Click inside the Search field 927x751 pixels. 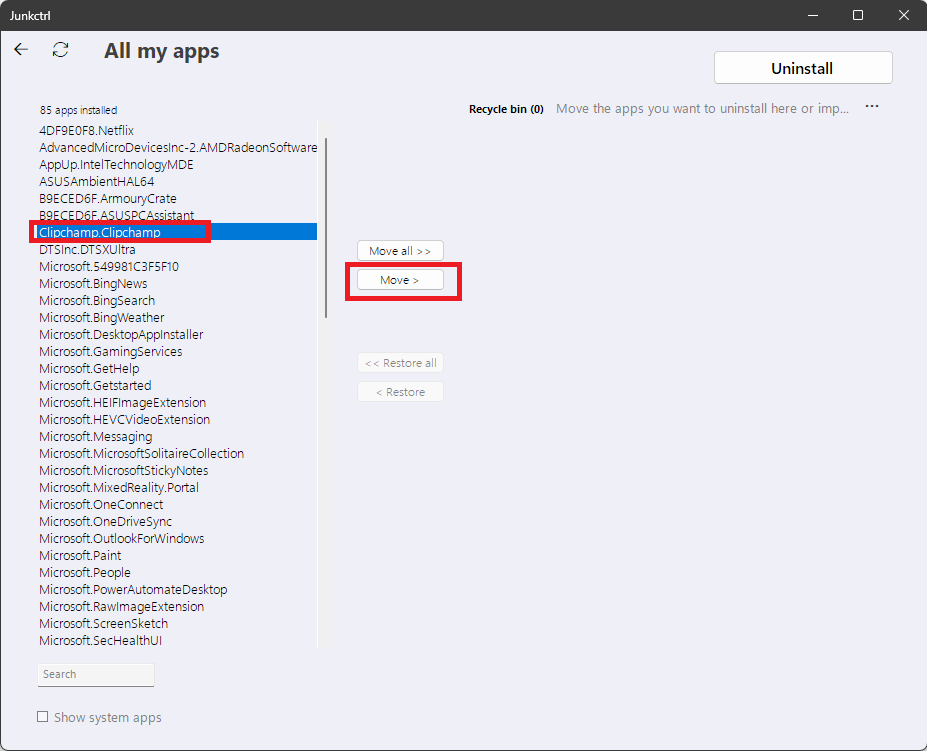click(96, 674)
